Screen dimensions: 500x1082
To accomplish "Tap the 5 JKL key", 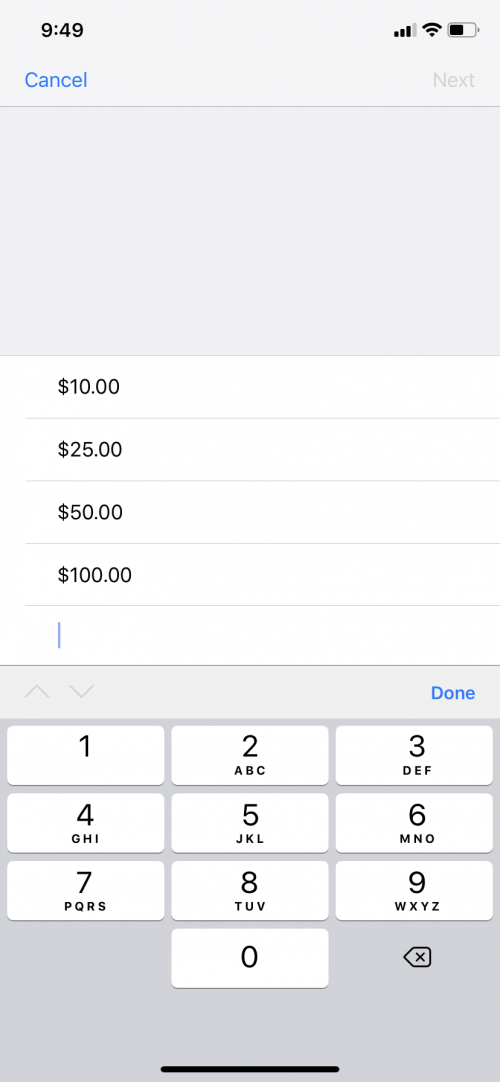I will coord(250,823).
